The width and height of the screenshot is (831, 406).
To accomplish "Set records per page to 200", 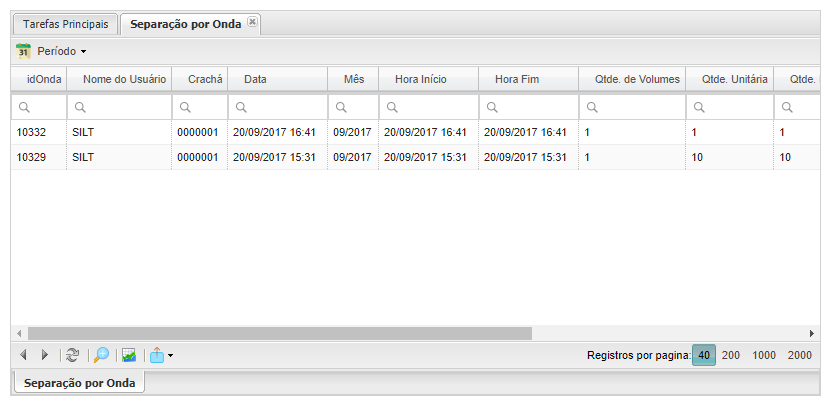I will (x=731, y=355).
